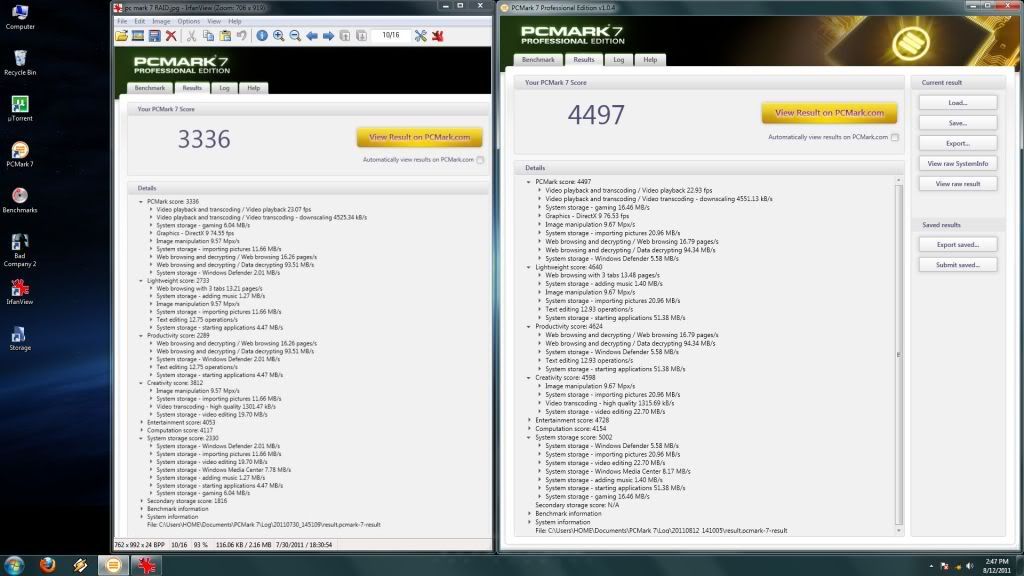Select the Benchmarks desktop icon
The width and height of the screenshot is (1024, 576).
click(20, 200)
